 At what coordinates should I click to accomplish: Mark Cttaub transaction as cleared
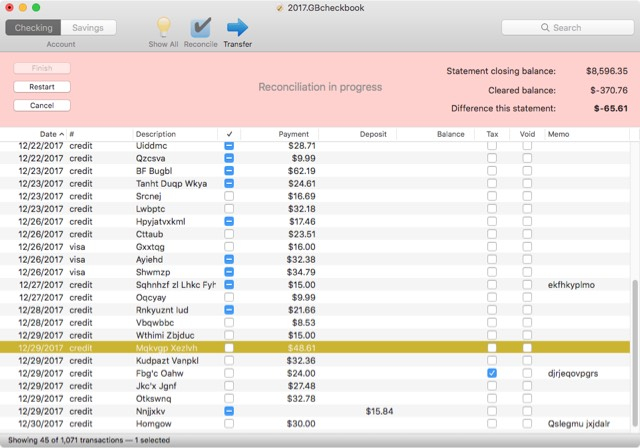coord(229,234)
